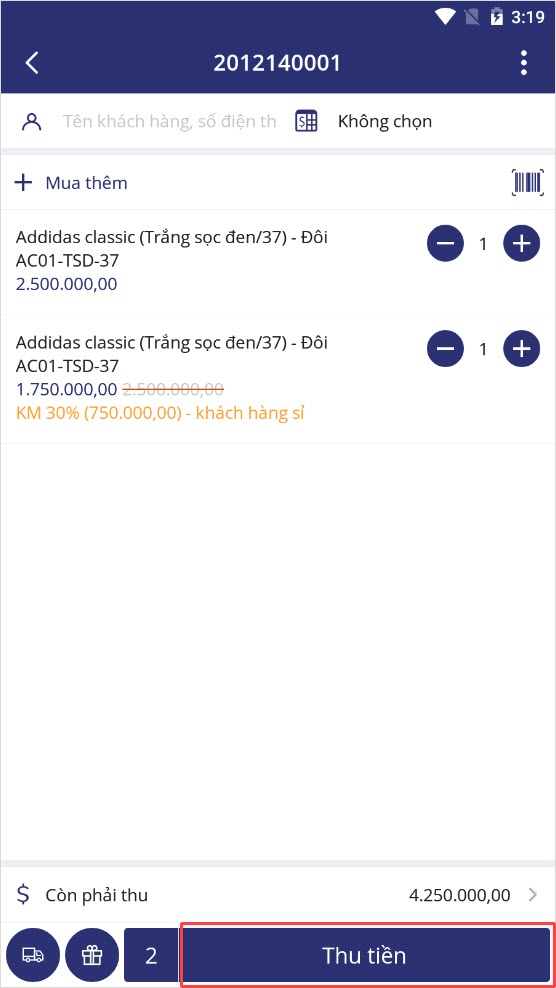Tap the price list calculator icon
The image size is (556, 988).
tap(306, 121)
